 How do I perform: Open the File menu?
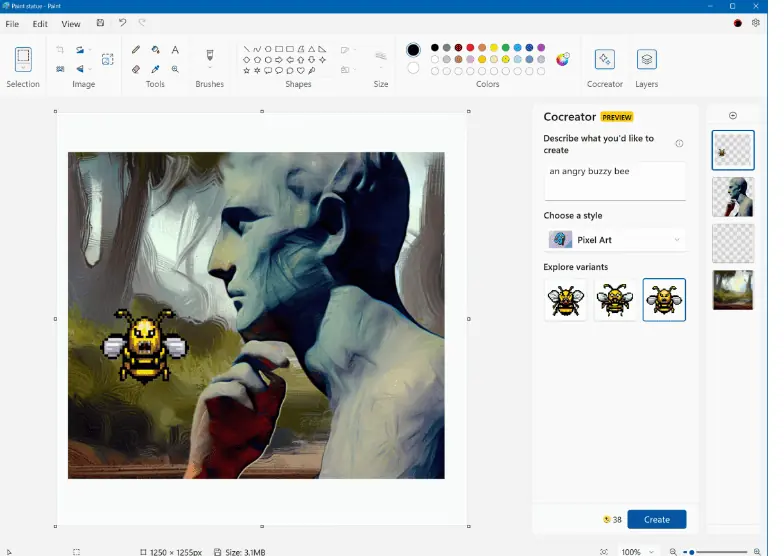(12, 24)
